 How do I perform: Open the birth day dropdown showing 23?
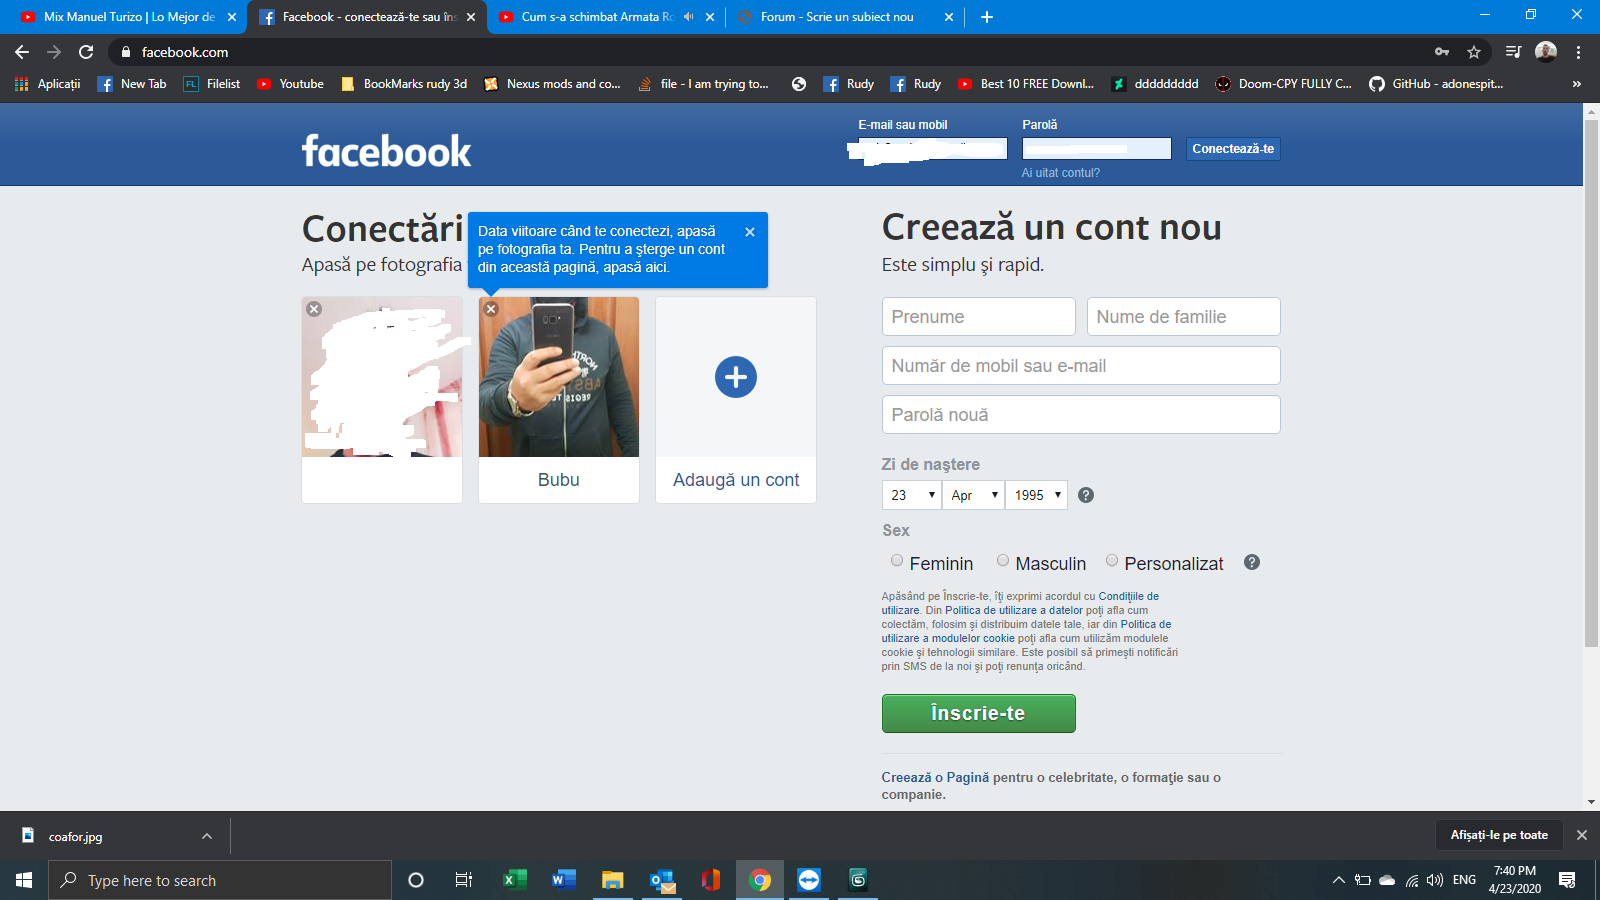click(x=912, y=495)
